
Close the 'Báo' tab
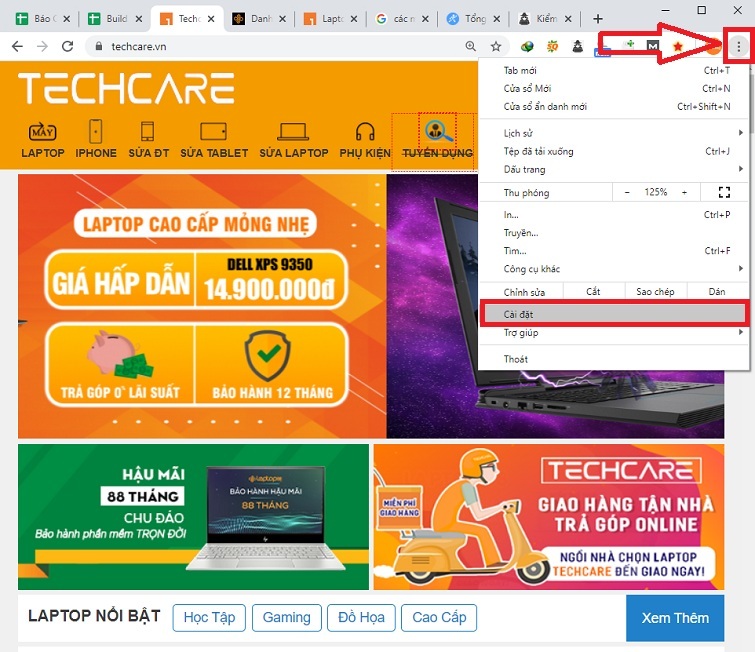[x=67, y=19]
